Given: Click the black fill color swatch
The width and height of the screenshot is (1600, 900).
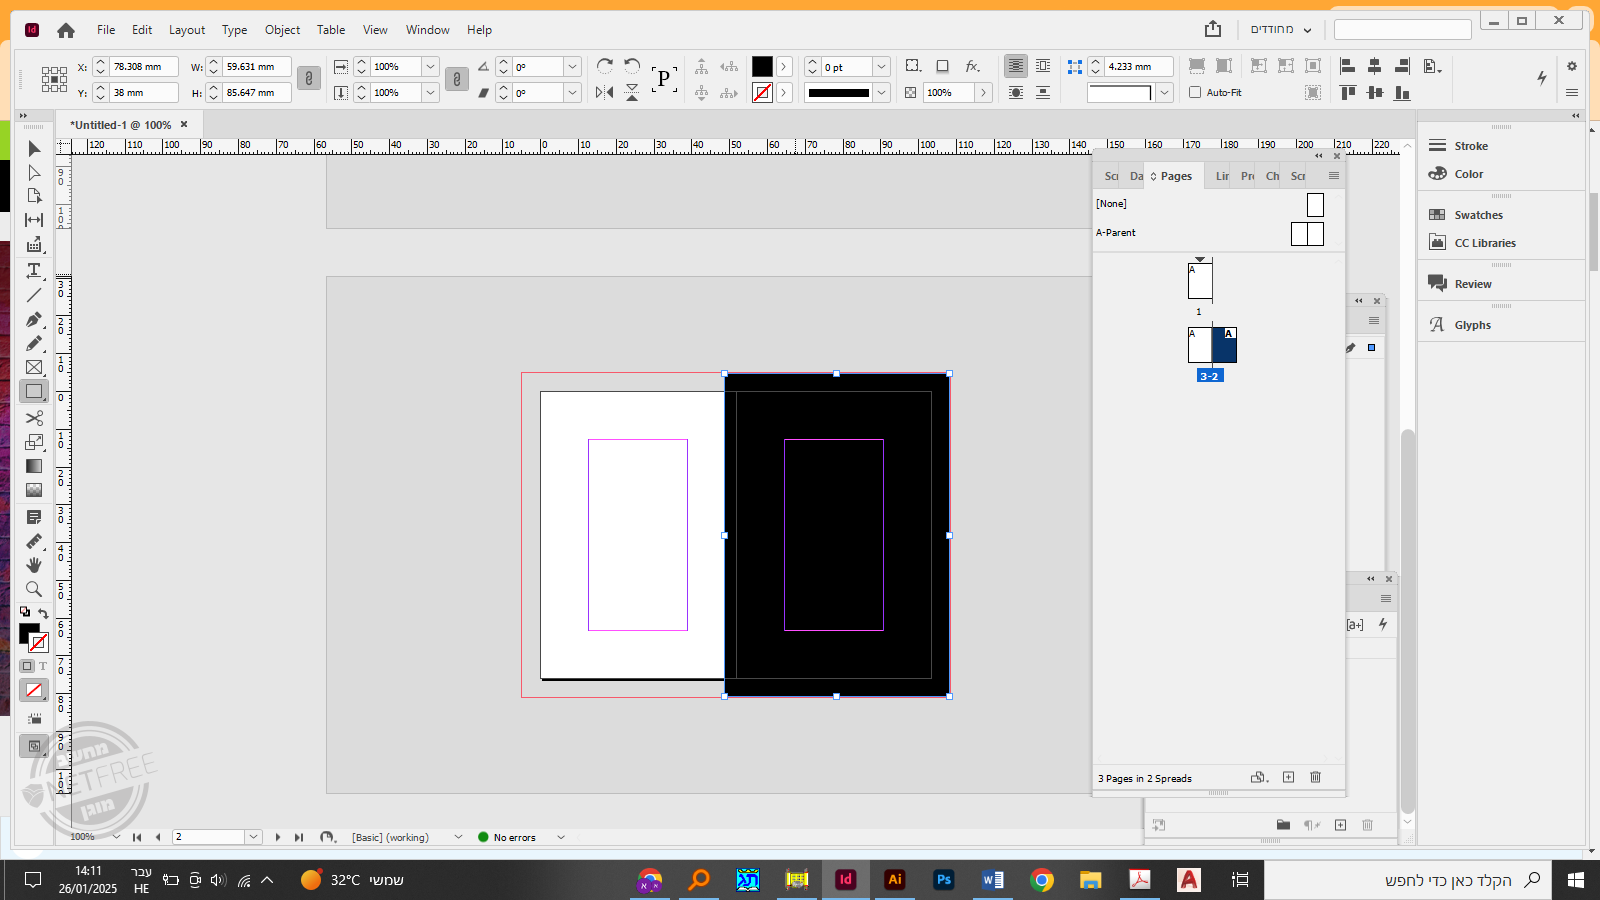Looking at the screenshot, I should [762, 67].
